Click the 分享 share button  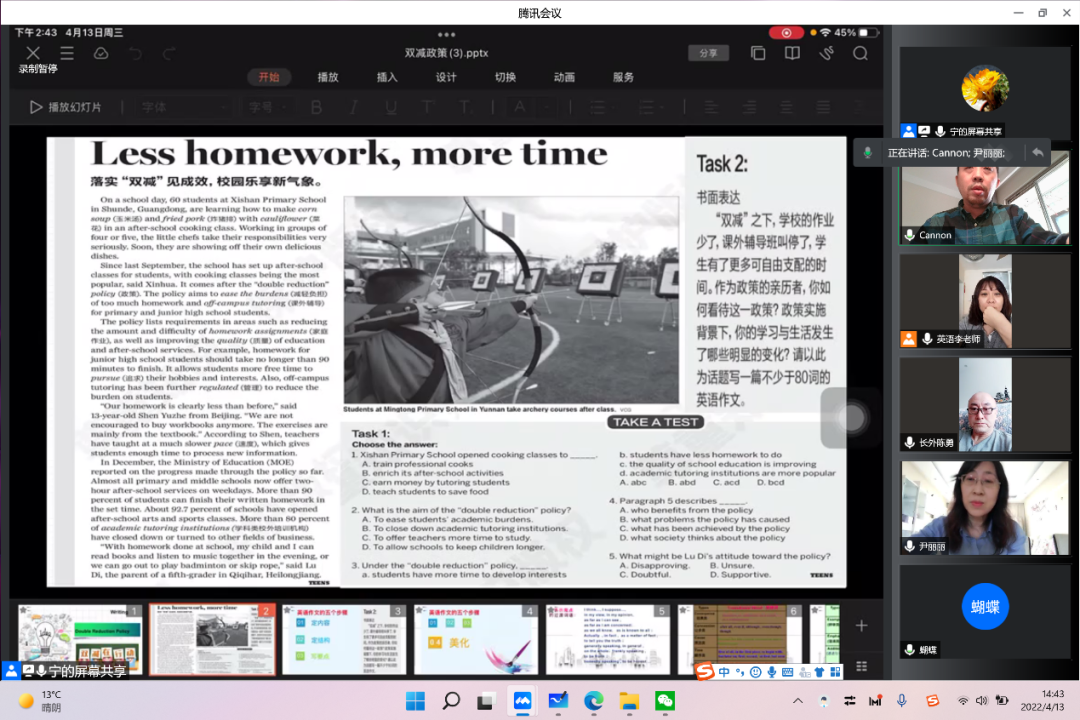click(x=708, y=53)
